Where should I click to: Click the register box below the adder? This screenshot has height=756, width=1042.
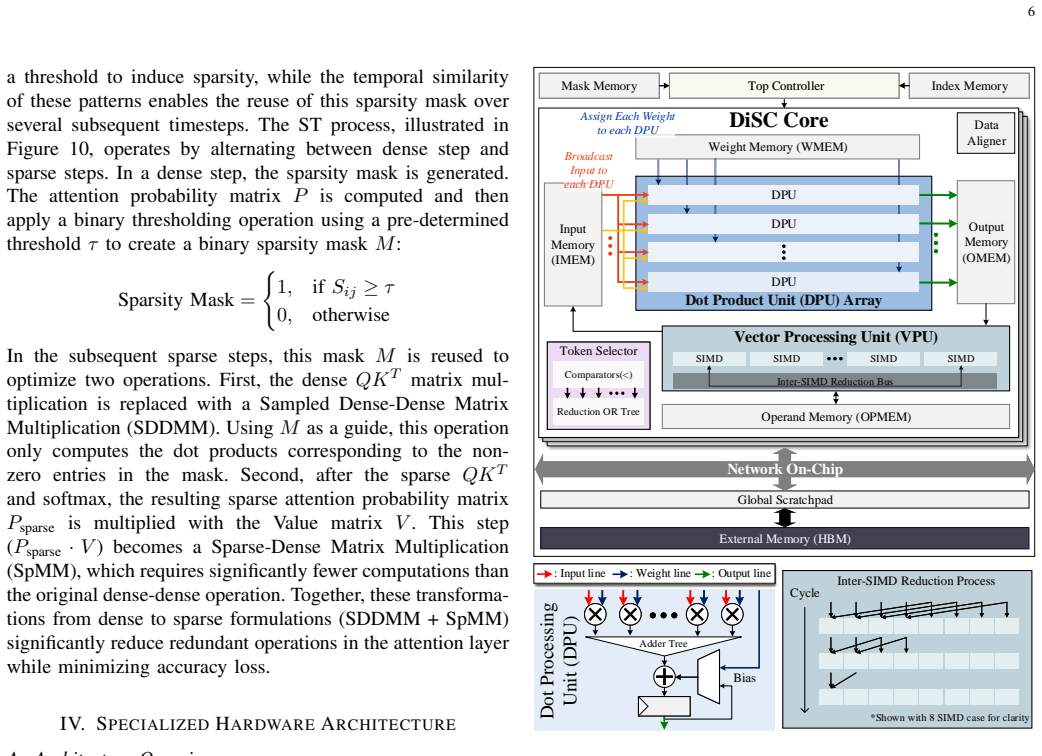(664, 706)
